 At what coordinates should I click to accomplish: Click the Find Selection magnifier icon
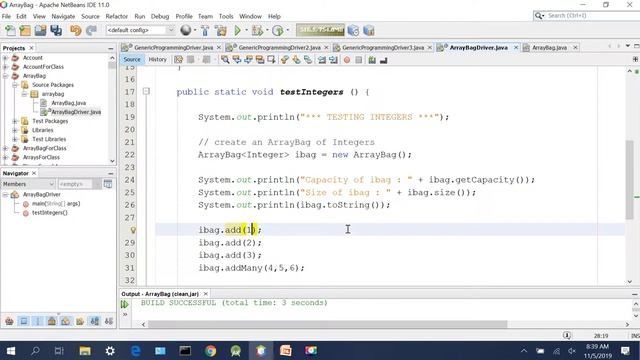click(x=225, y=60)
